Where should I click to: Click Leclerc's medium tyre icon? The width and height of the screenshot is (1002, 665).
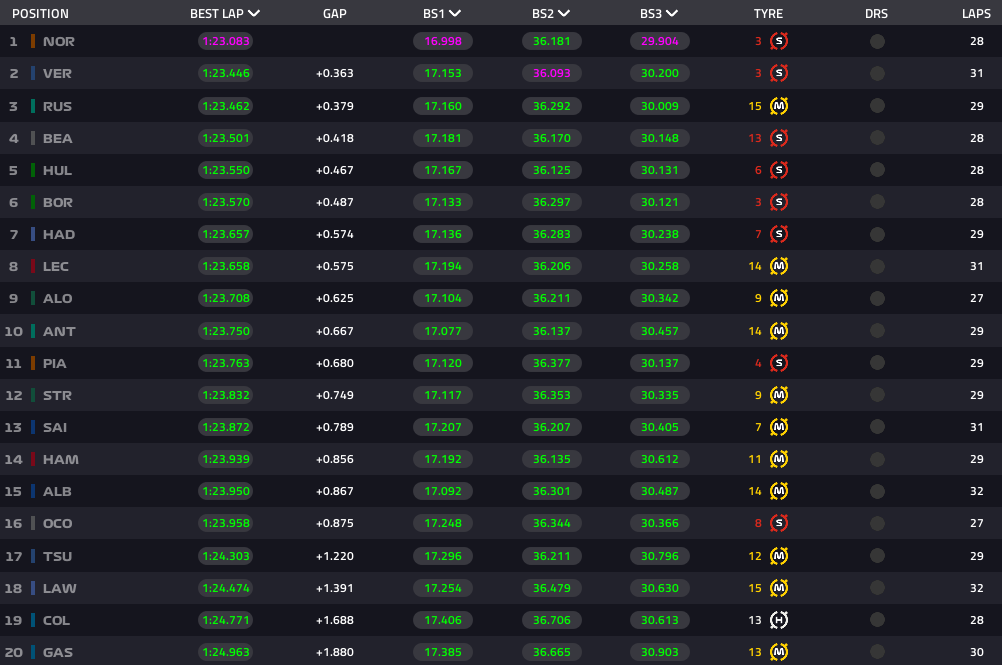pyautogui.click(x=780, y=267)
